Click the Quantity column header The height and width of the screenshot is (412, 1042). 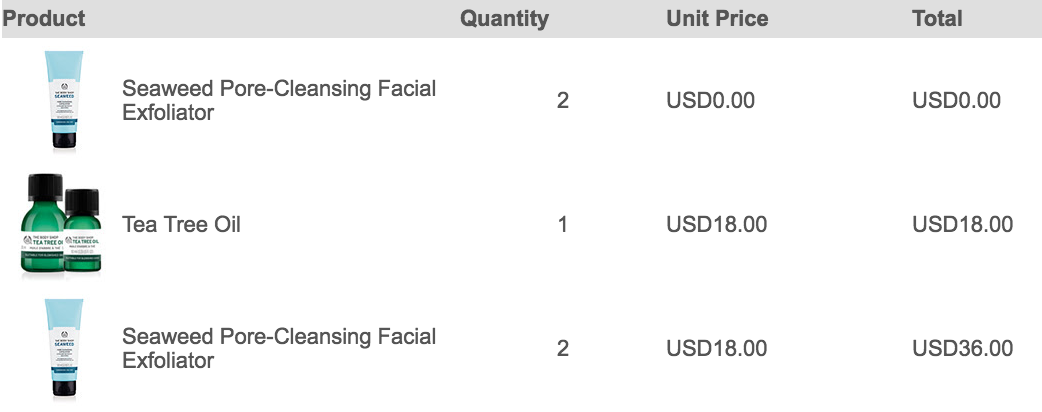[x=504, y=18]
